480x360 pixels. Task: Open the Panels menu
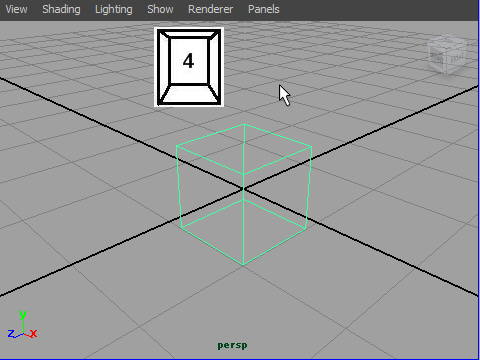point(264,9)
